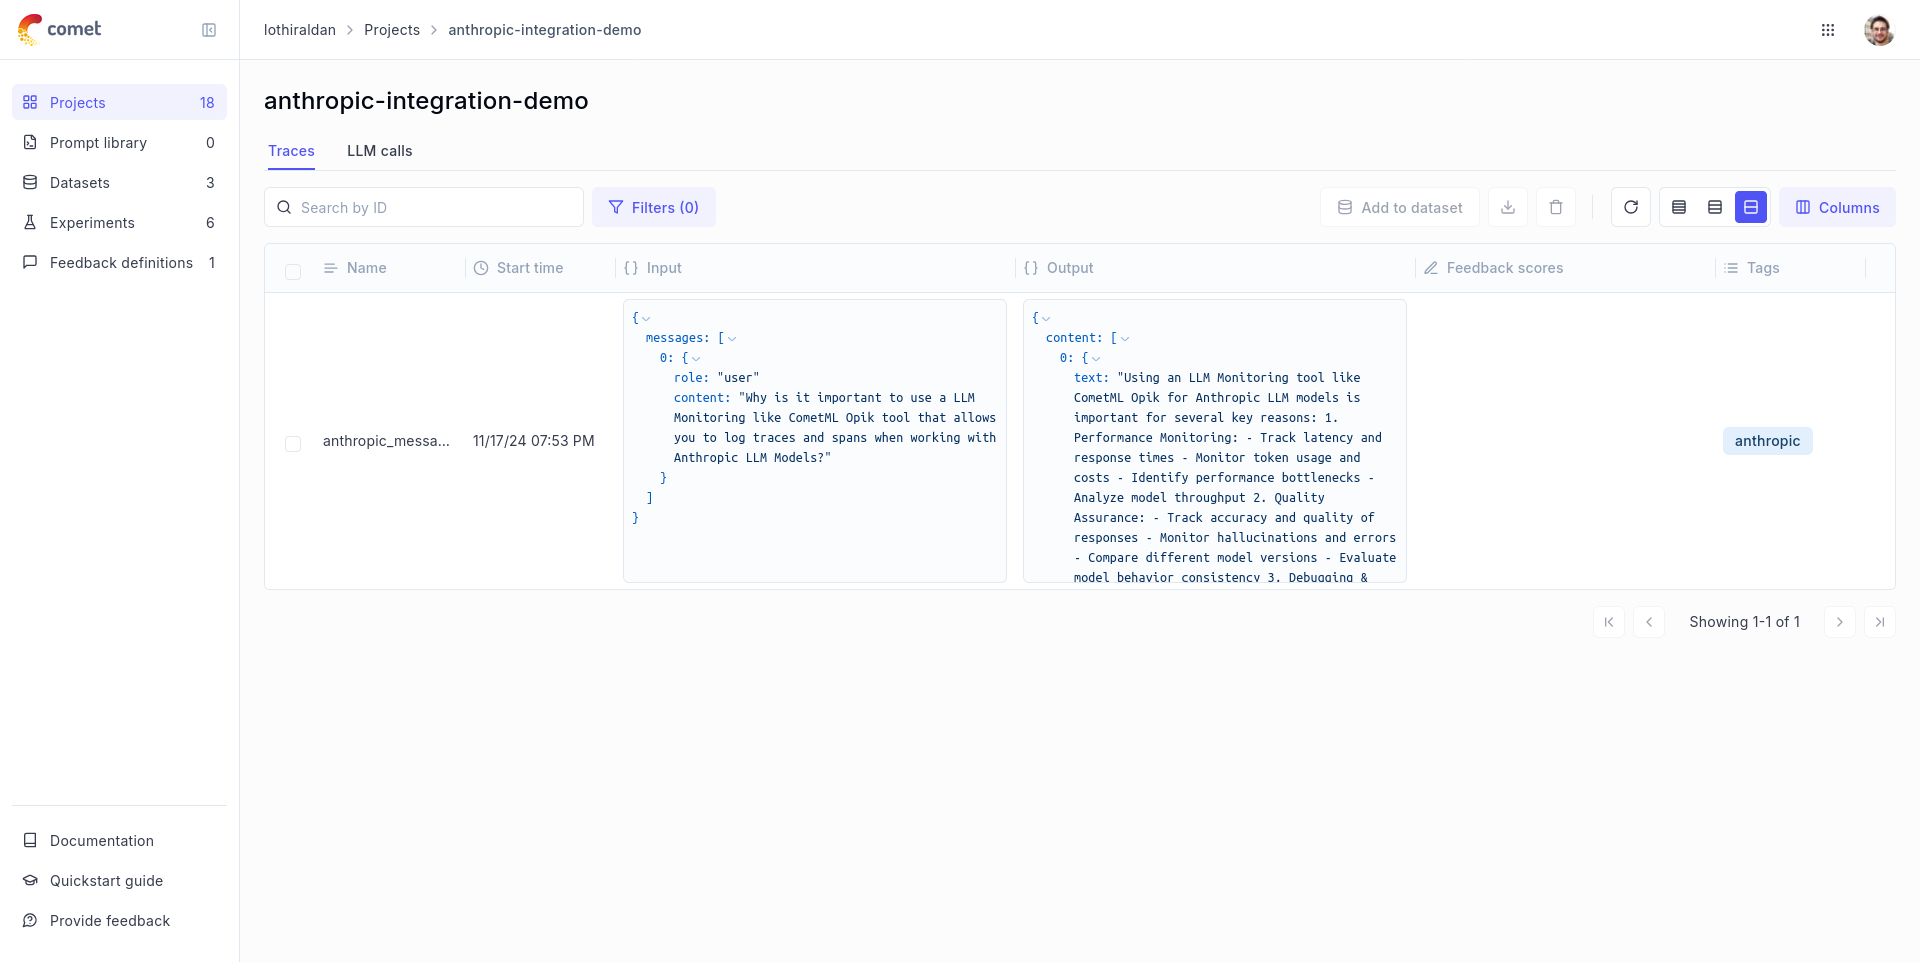This screenshot has height=962, width=1920.
Task: Click the Search by ID field
Action: pos(423,207)
